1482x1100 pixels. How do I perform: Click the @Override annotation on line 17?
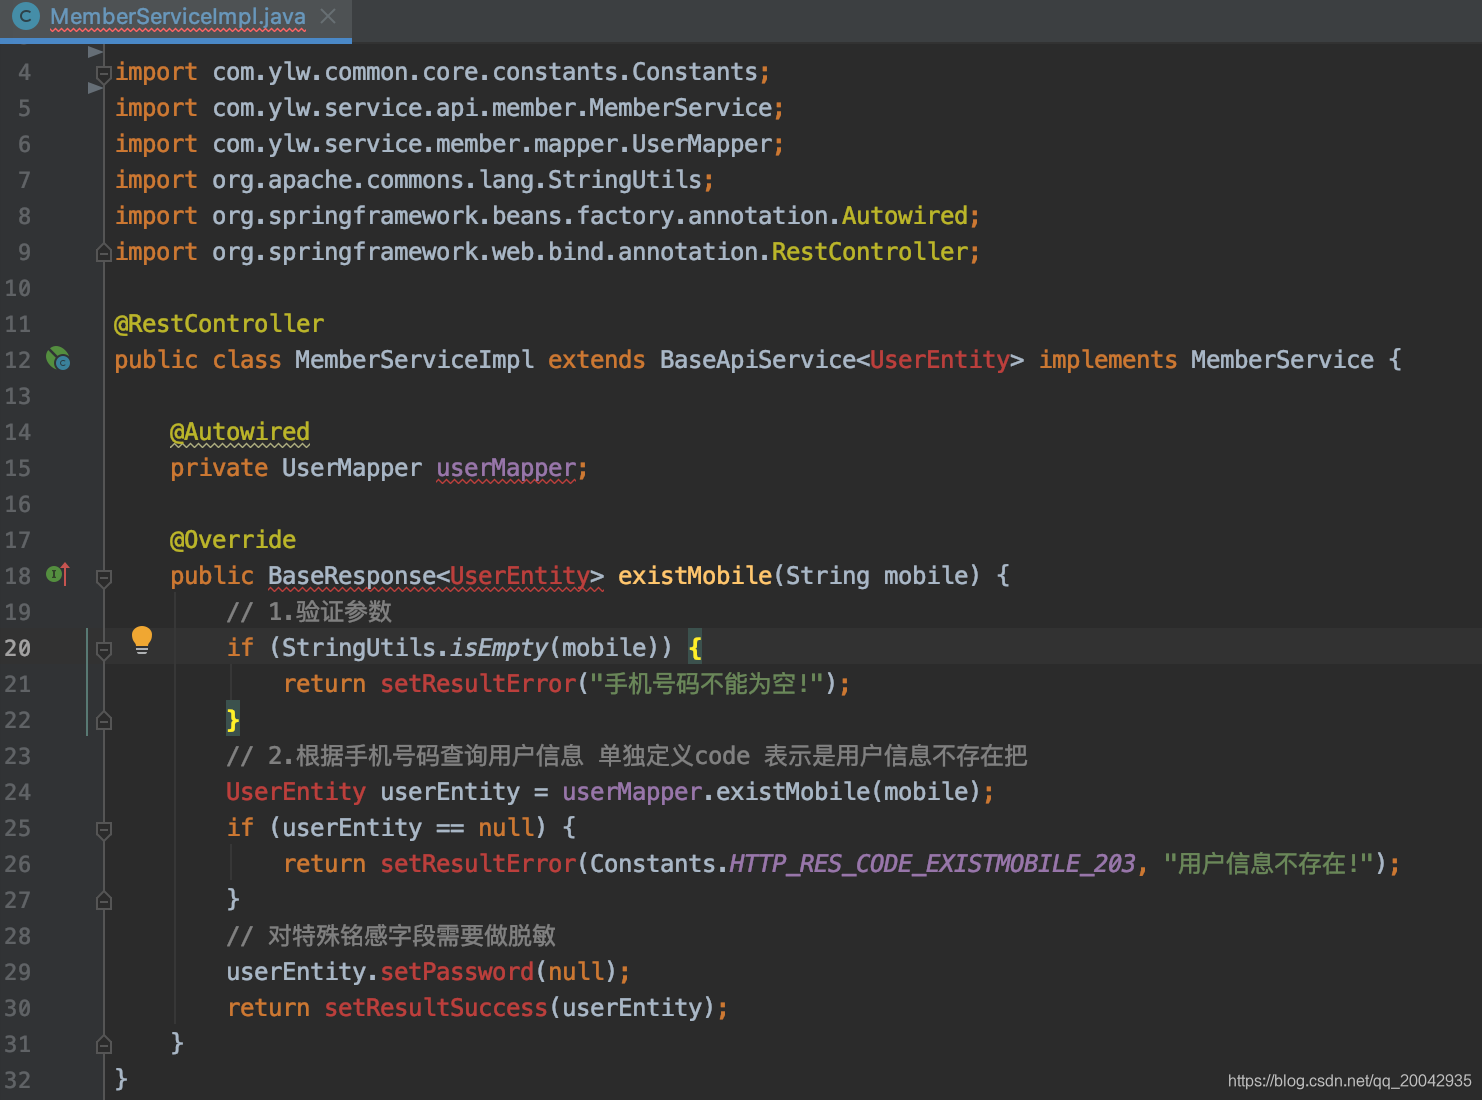pos(233,540)
